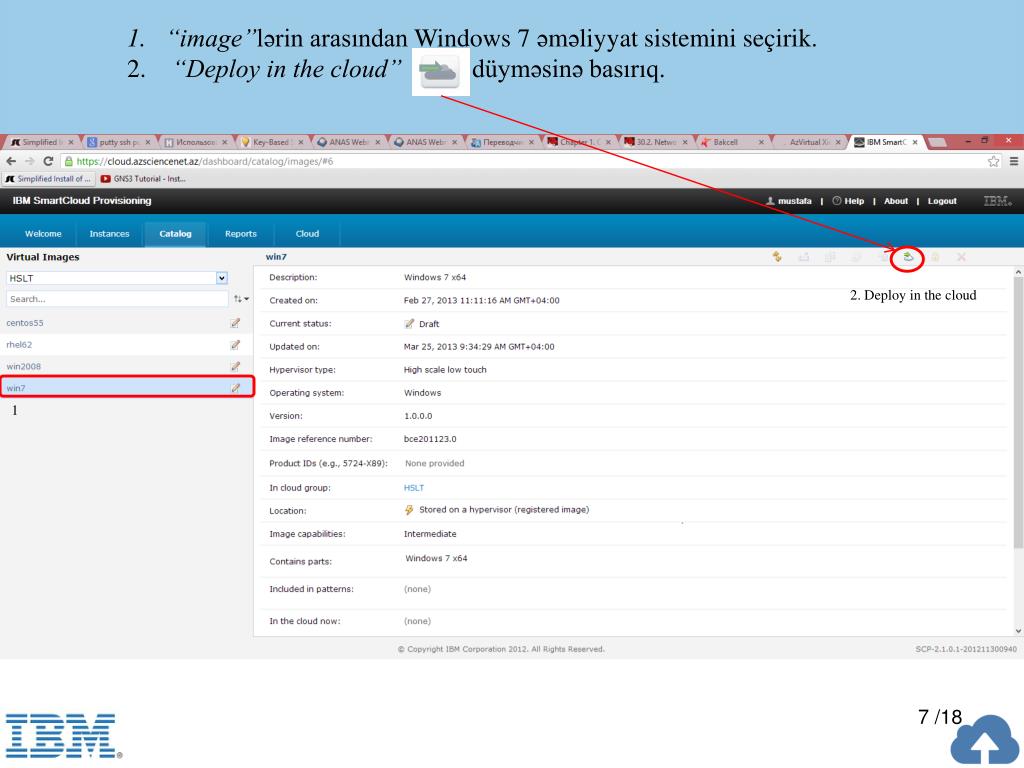Switch to the Instances tab
Screen dimensions: 1024x768
(109, 234)
